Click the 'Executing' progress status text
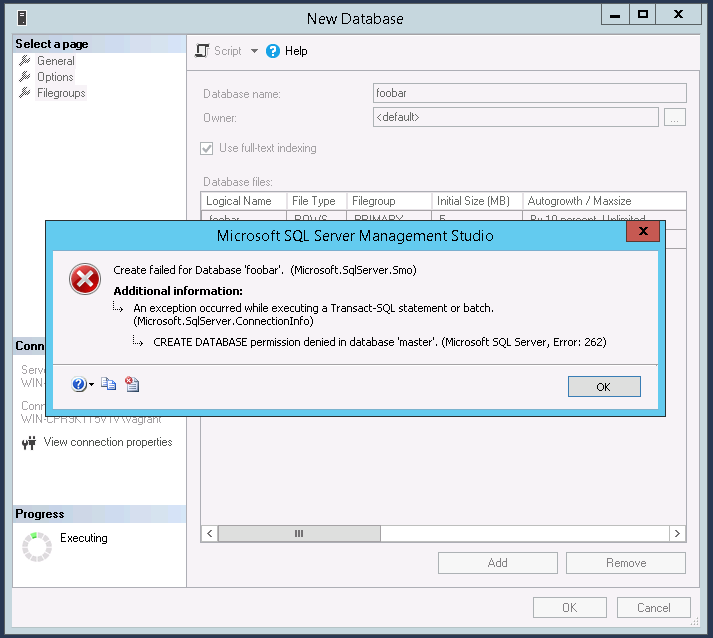 pyautogui.click(x=84, y=538)
